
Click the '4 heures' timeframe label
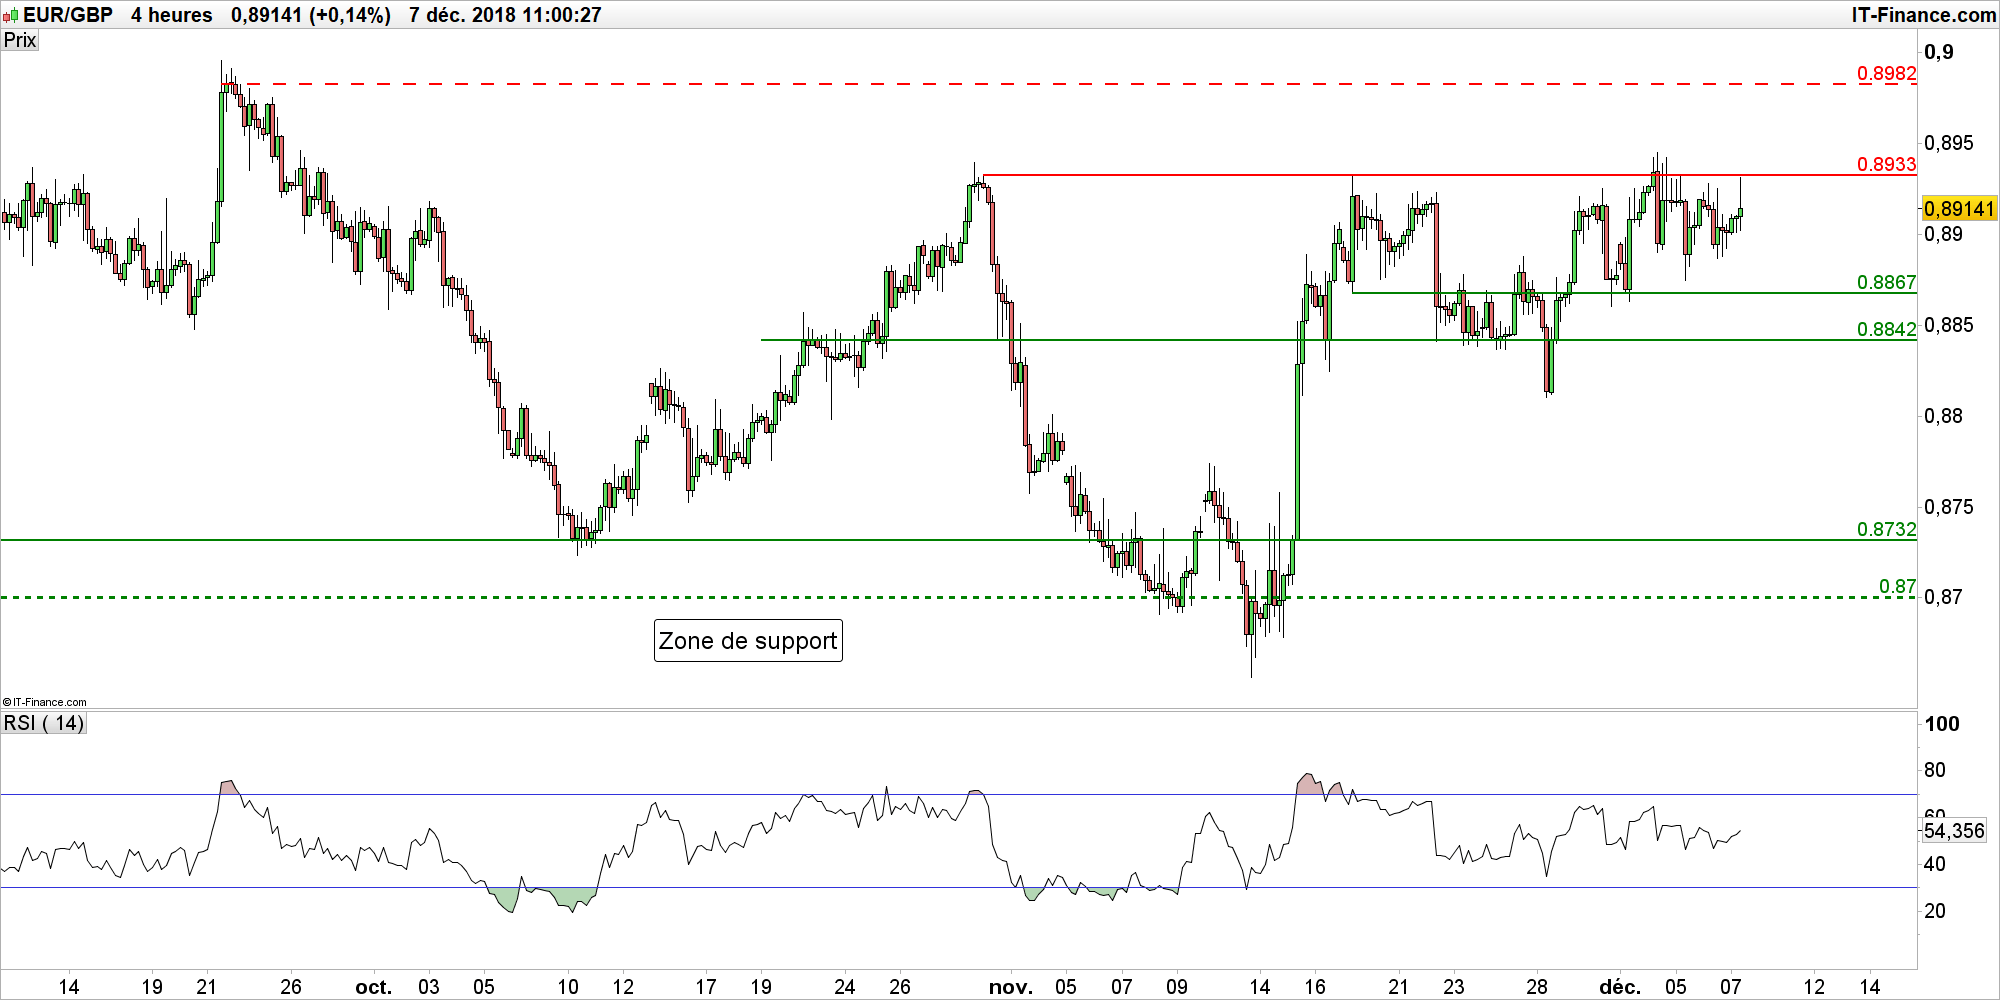coord(172,15)
